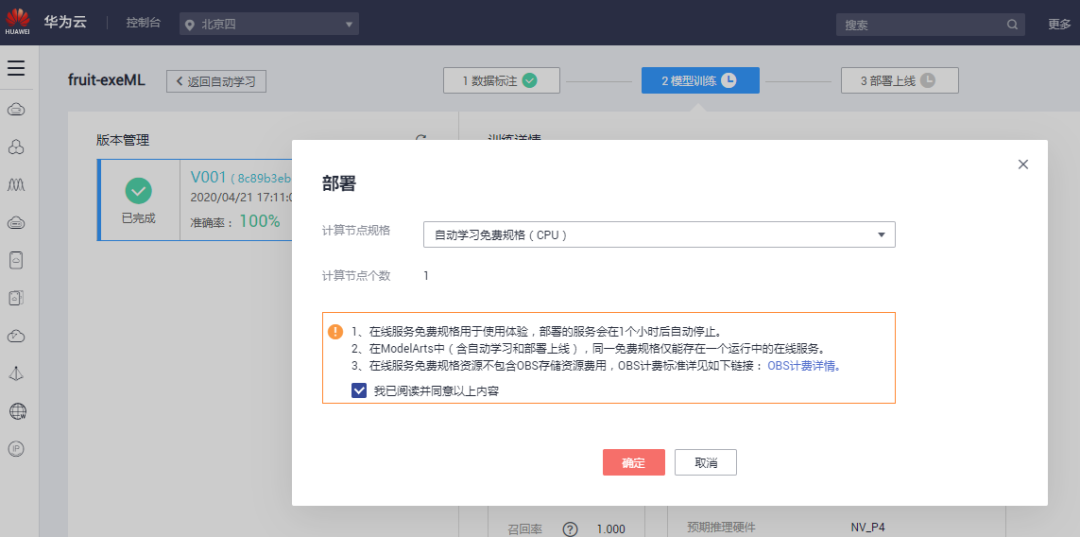Click the three-circles cluster icon in the sidebar
This screenshot has height=537, width=1080.
[17, 147]
